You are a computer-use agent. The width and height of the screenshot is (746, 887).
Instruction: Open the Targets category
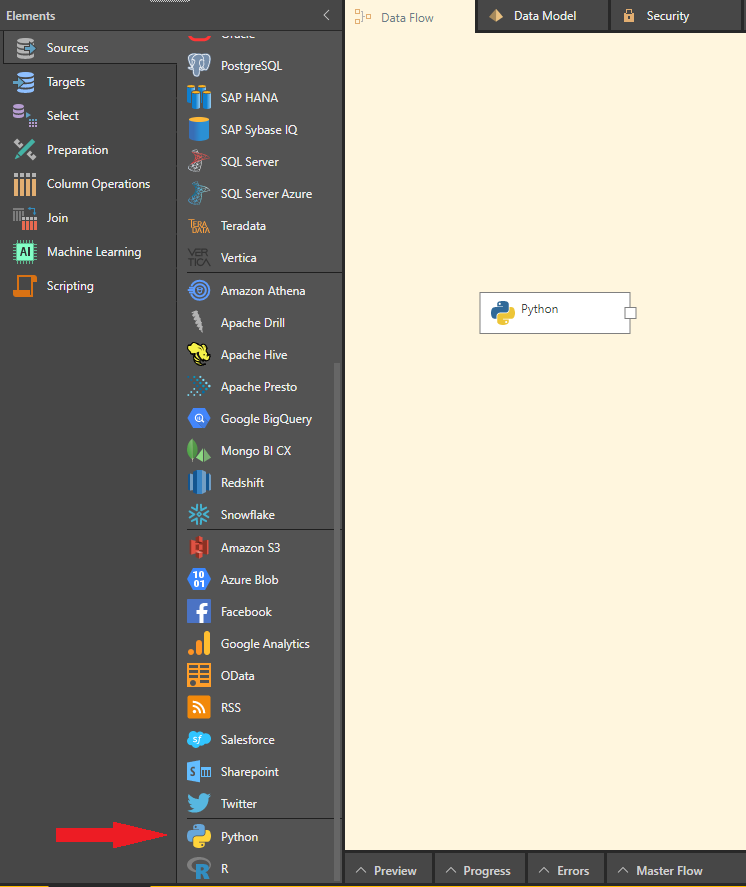click(x=90, y=82)
